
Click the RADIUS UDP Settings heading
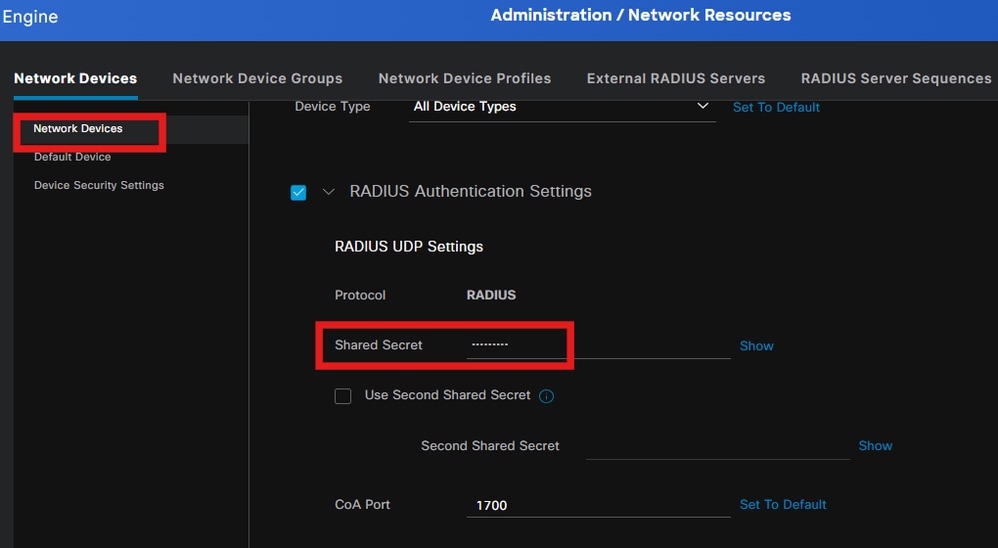pos(409,246)
